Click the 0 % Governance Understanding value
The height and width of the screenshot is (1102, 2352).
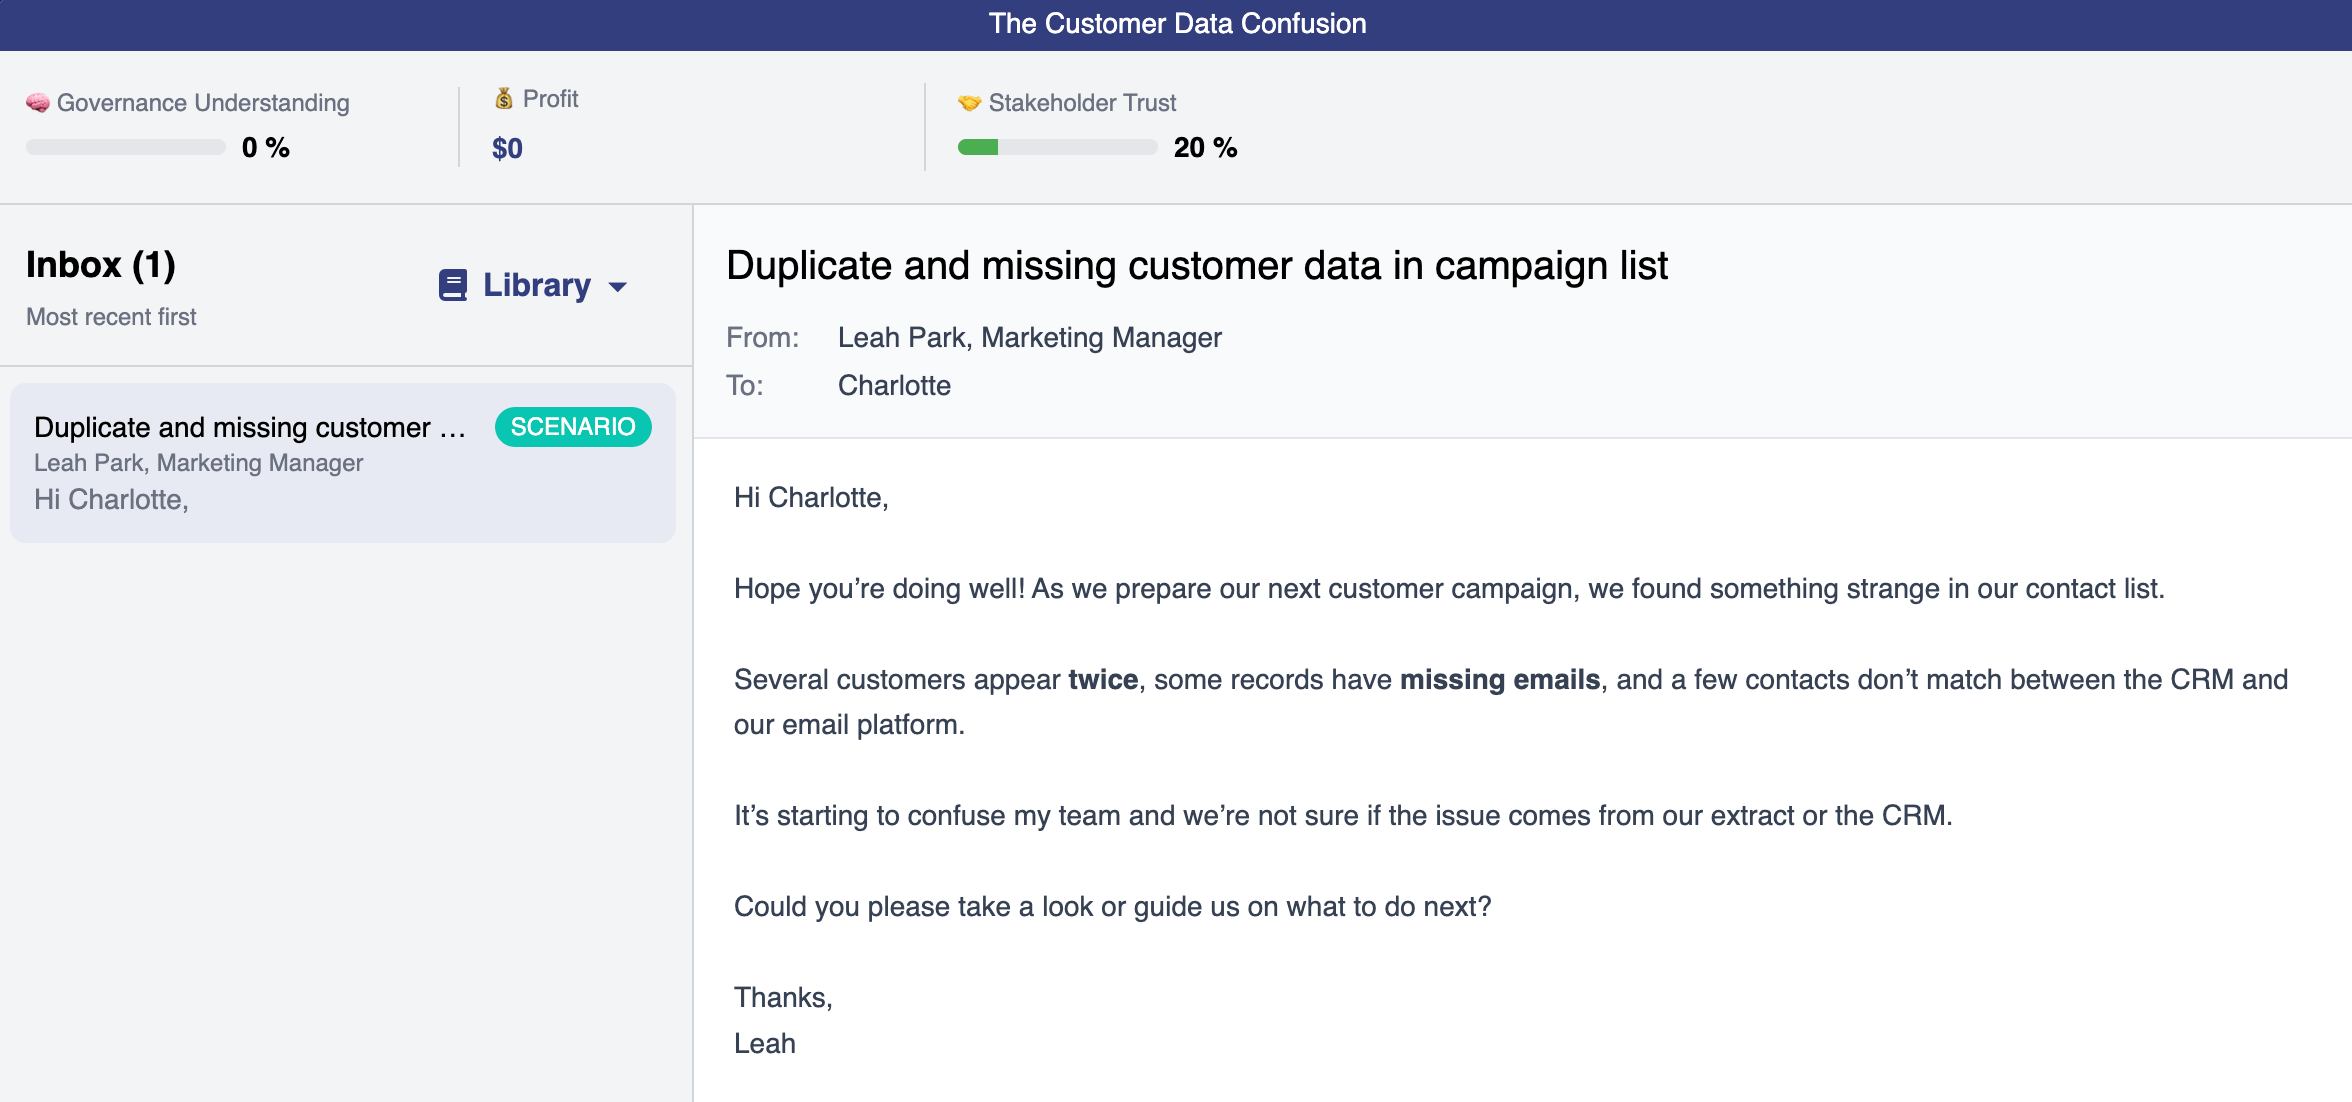click(x=266, y=148)
